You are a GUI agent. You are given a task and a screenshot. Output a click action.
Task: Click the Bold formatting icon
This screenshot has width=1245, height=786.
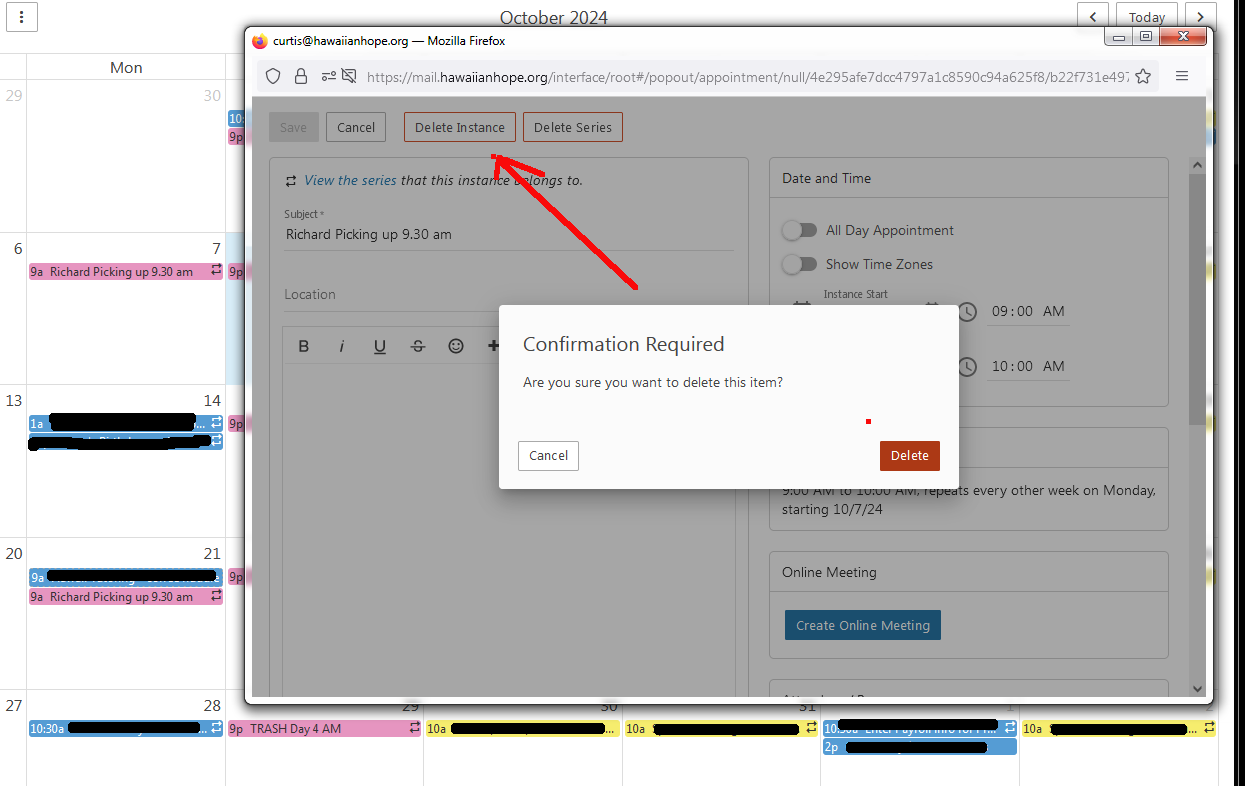coord(304,346)
